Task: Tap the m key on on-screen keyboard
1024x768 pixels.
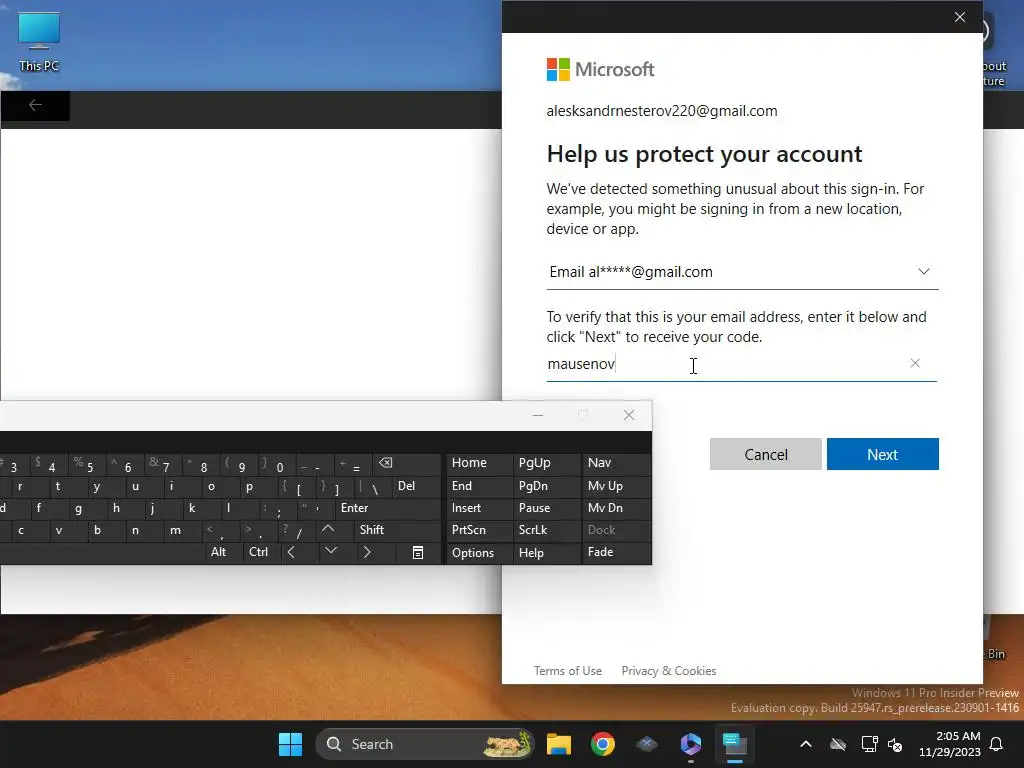Action: pos(181,530)
